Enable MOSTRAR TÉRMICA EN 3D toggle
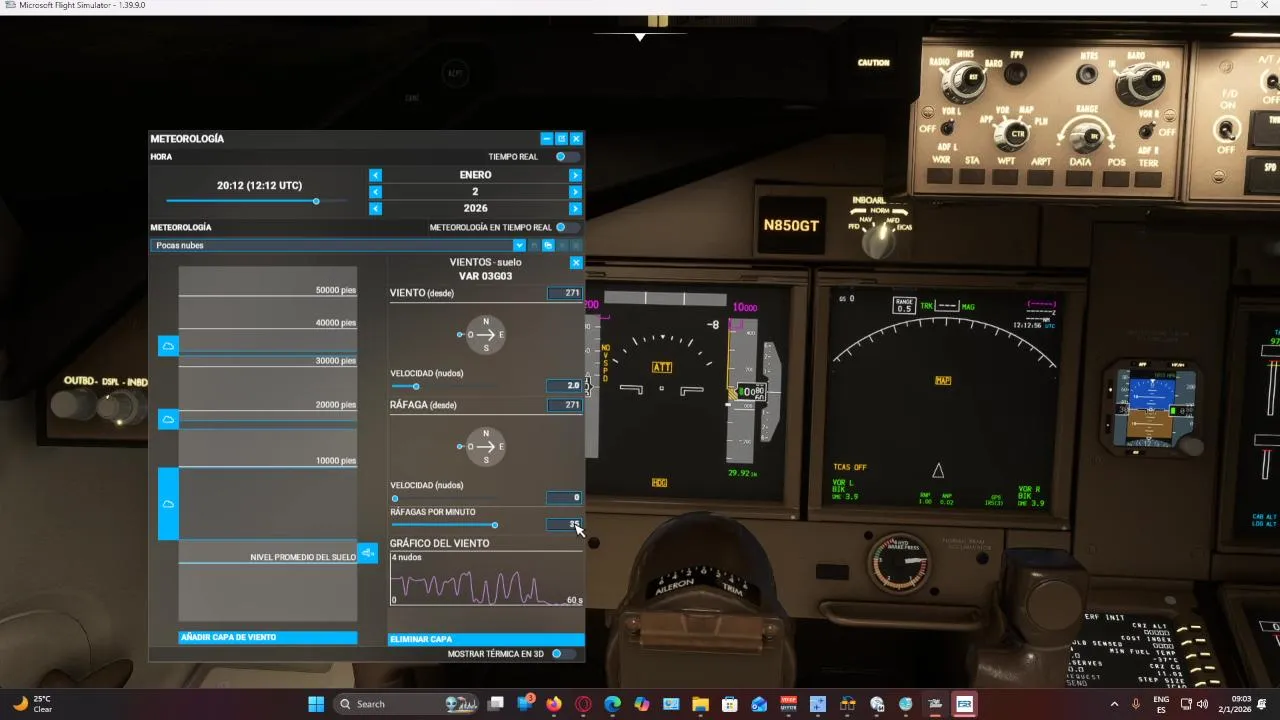Image resolution: width=1280 pixels, height=720 pixels. tap(563, 654)
